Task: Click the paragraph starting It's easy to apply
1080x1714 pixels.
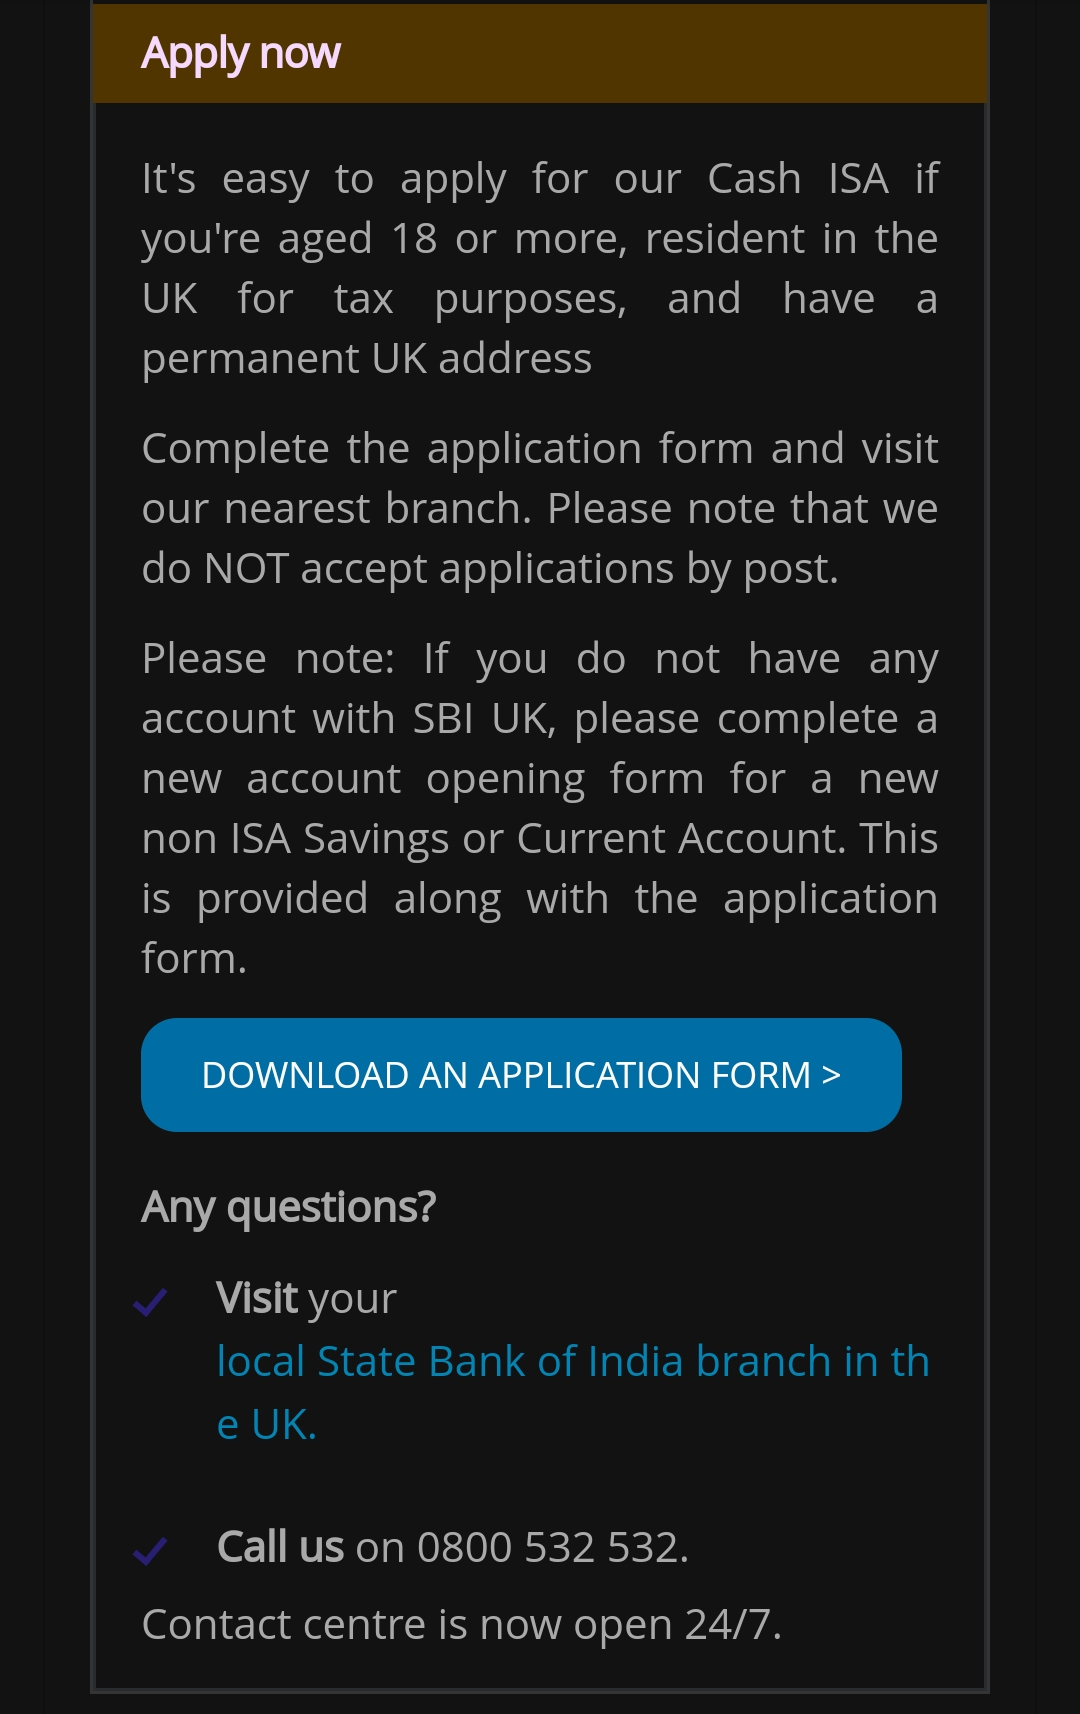Action: 540,268
